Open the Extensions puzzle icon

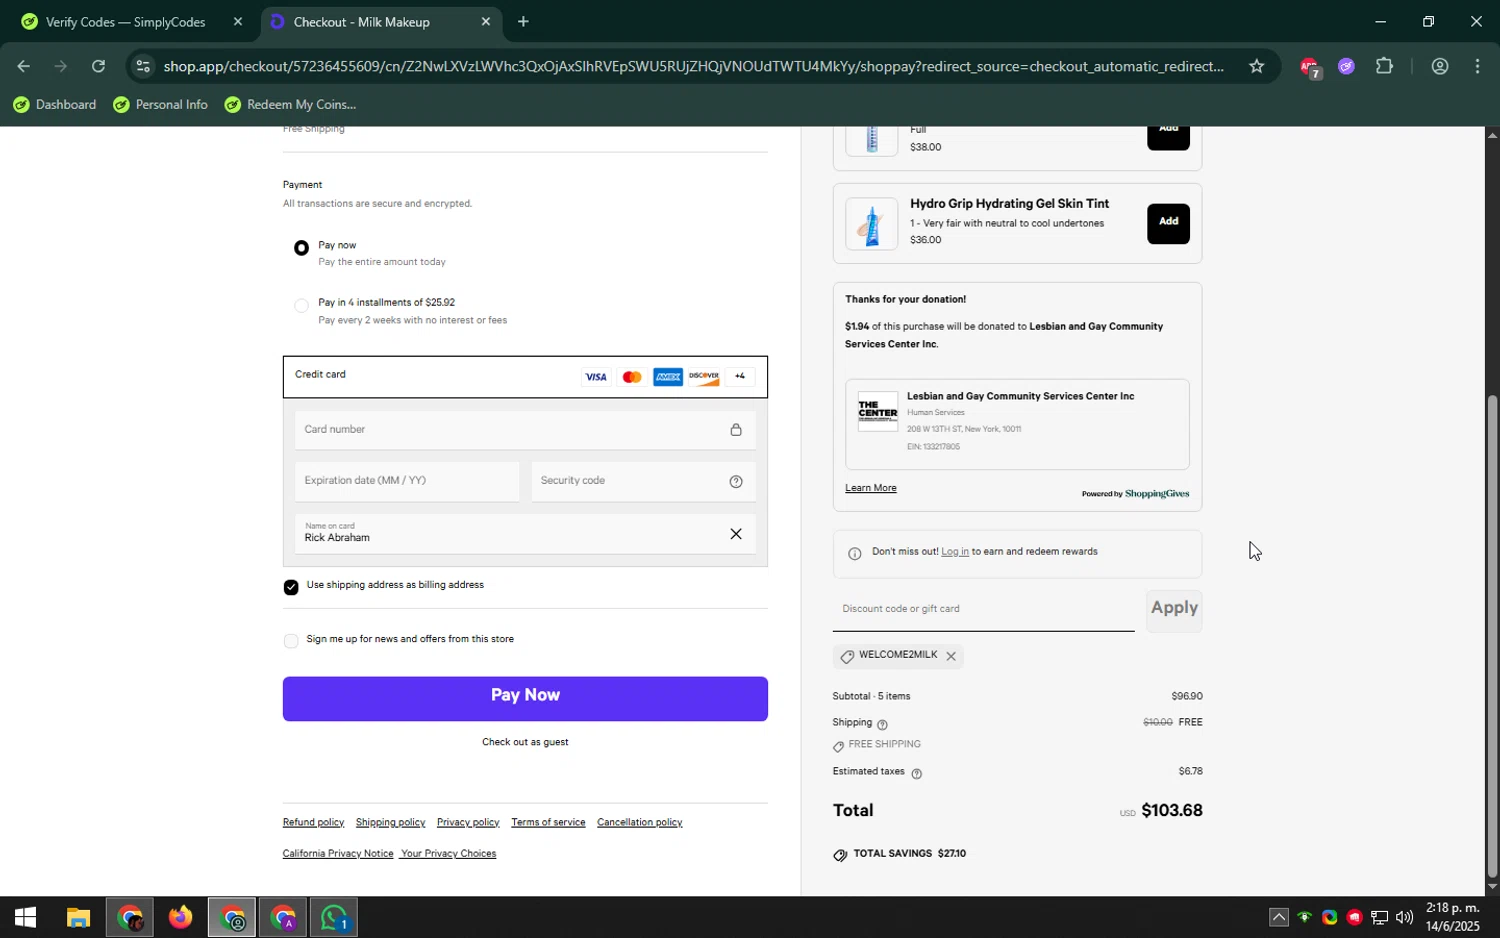pyautogui.click(x=1384, y=67)
